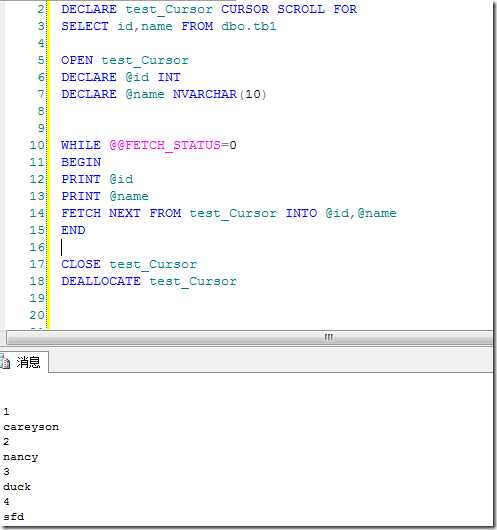The image size is (497, 530).
Task: Click the CLOSE test_Cursor line
Action: (129, 264)
